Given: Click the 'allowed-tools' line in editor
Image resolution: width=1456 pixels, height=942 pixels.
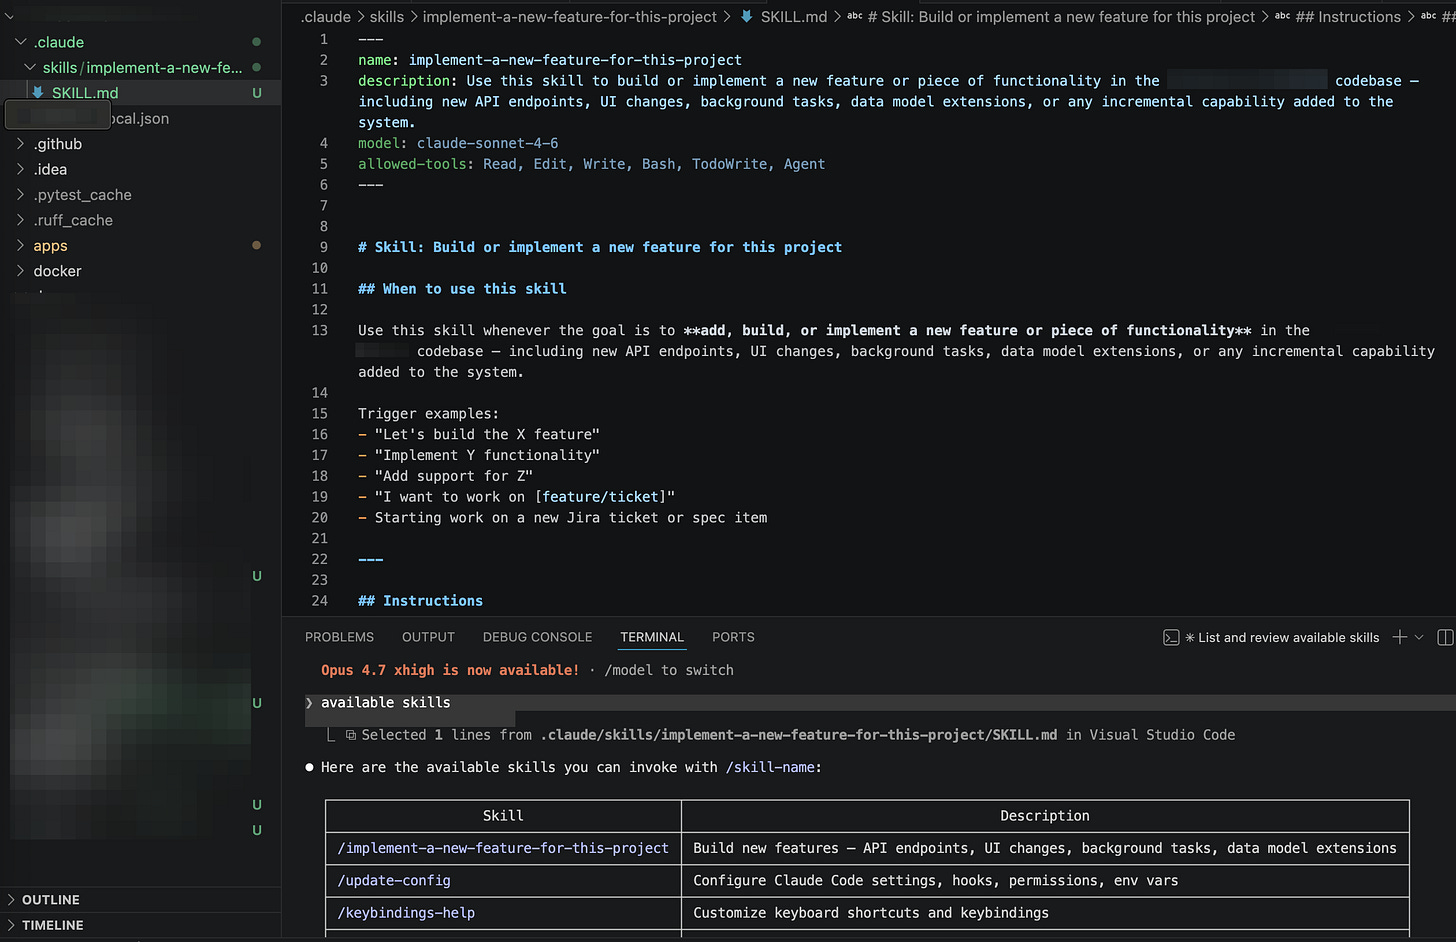Looking at the screenshot, I should 592,164.
